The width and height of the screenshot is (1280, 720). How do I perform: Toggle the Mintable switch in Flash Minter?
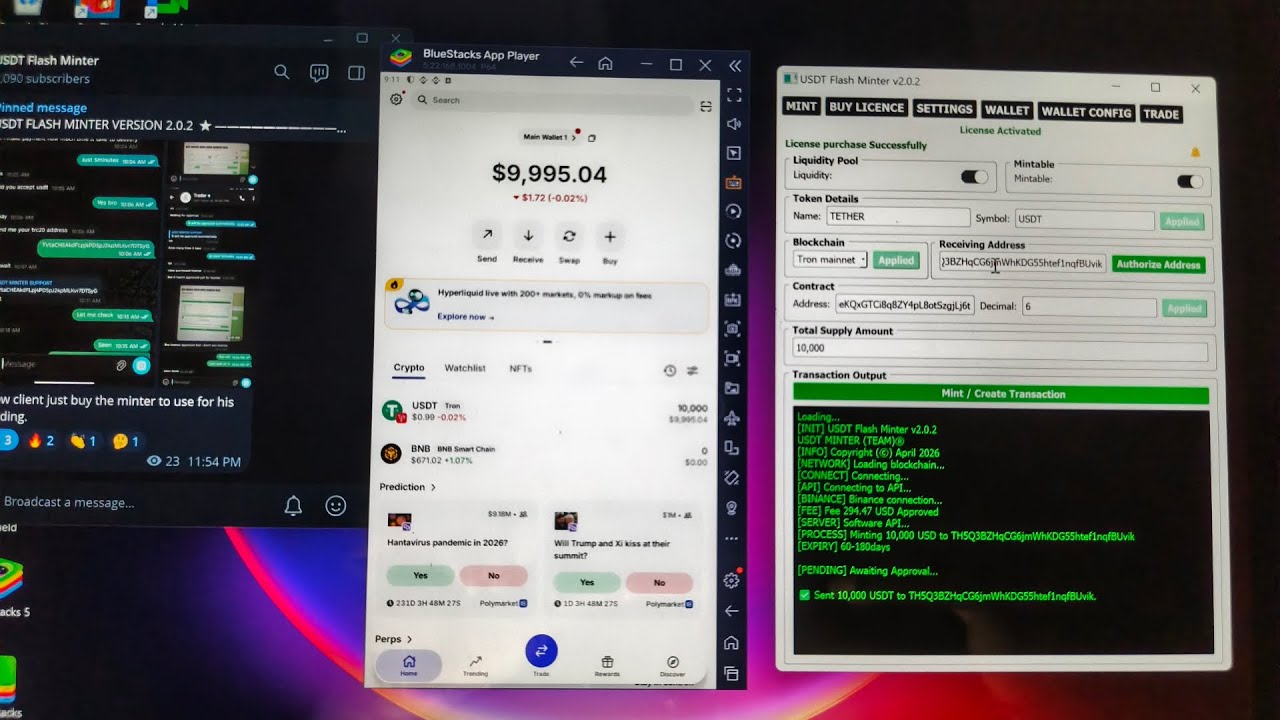click(1190, 181)
